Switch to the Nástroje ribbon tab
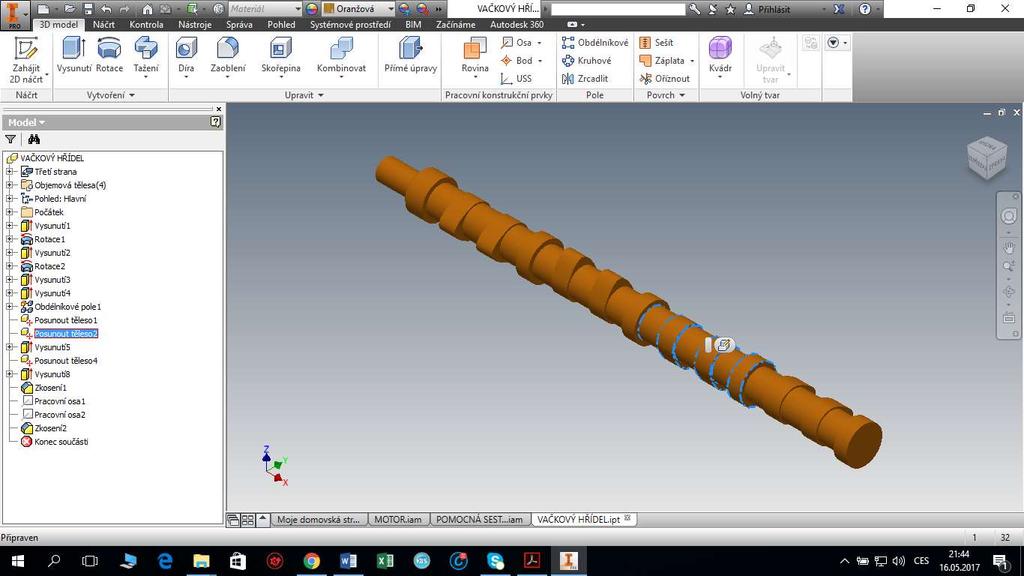Viewport: 1024px width, 576px height. [195, 24]
